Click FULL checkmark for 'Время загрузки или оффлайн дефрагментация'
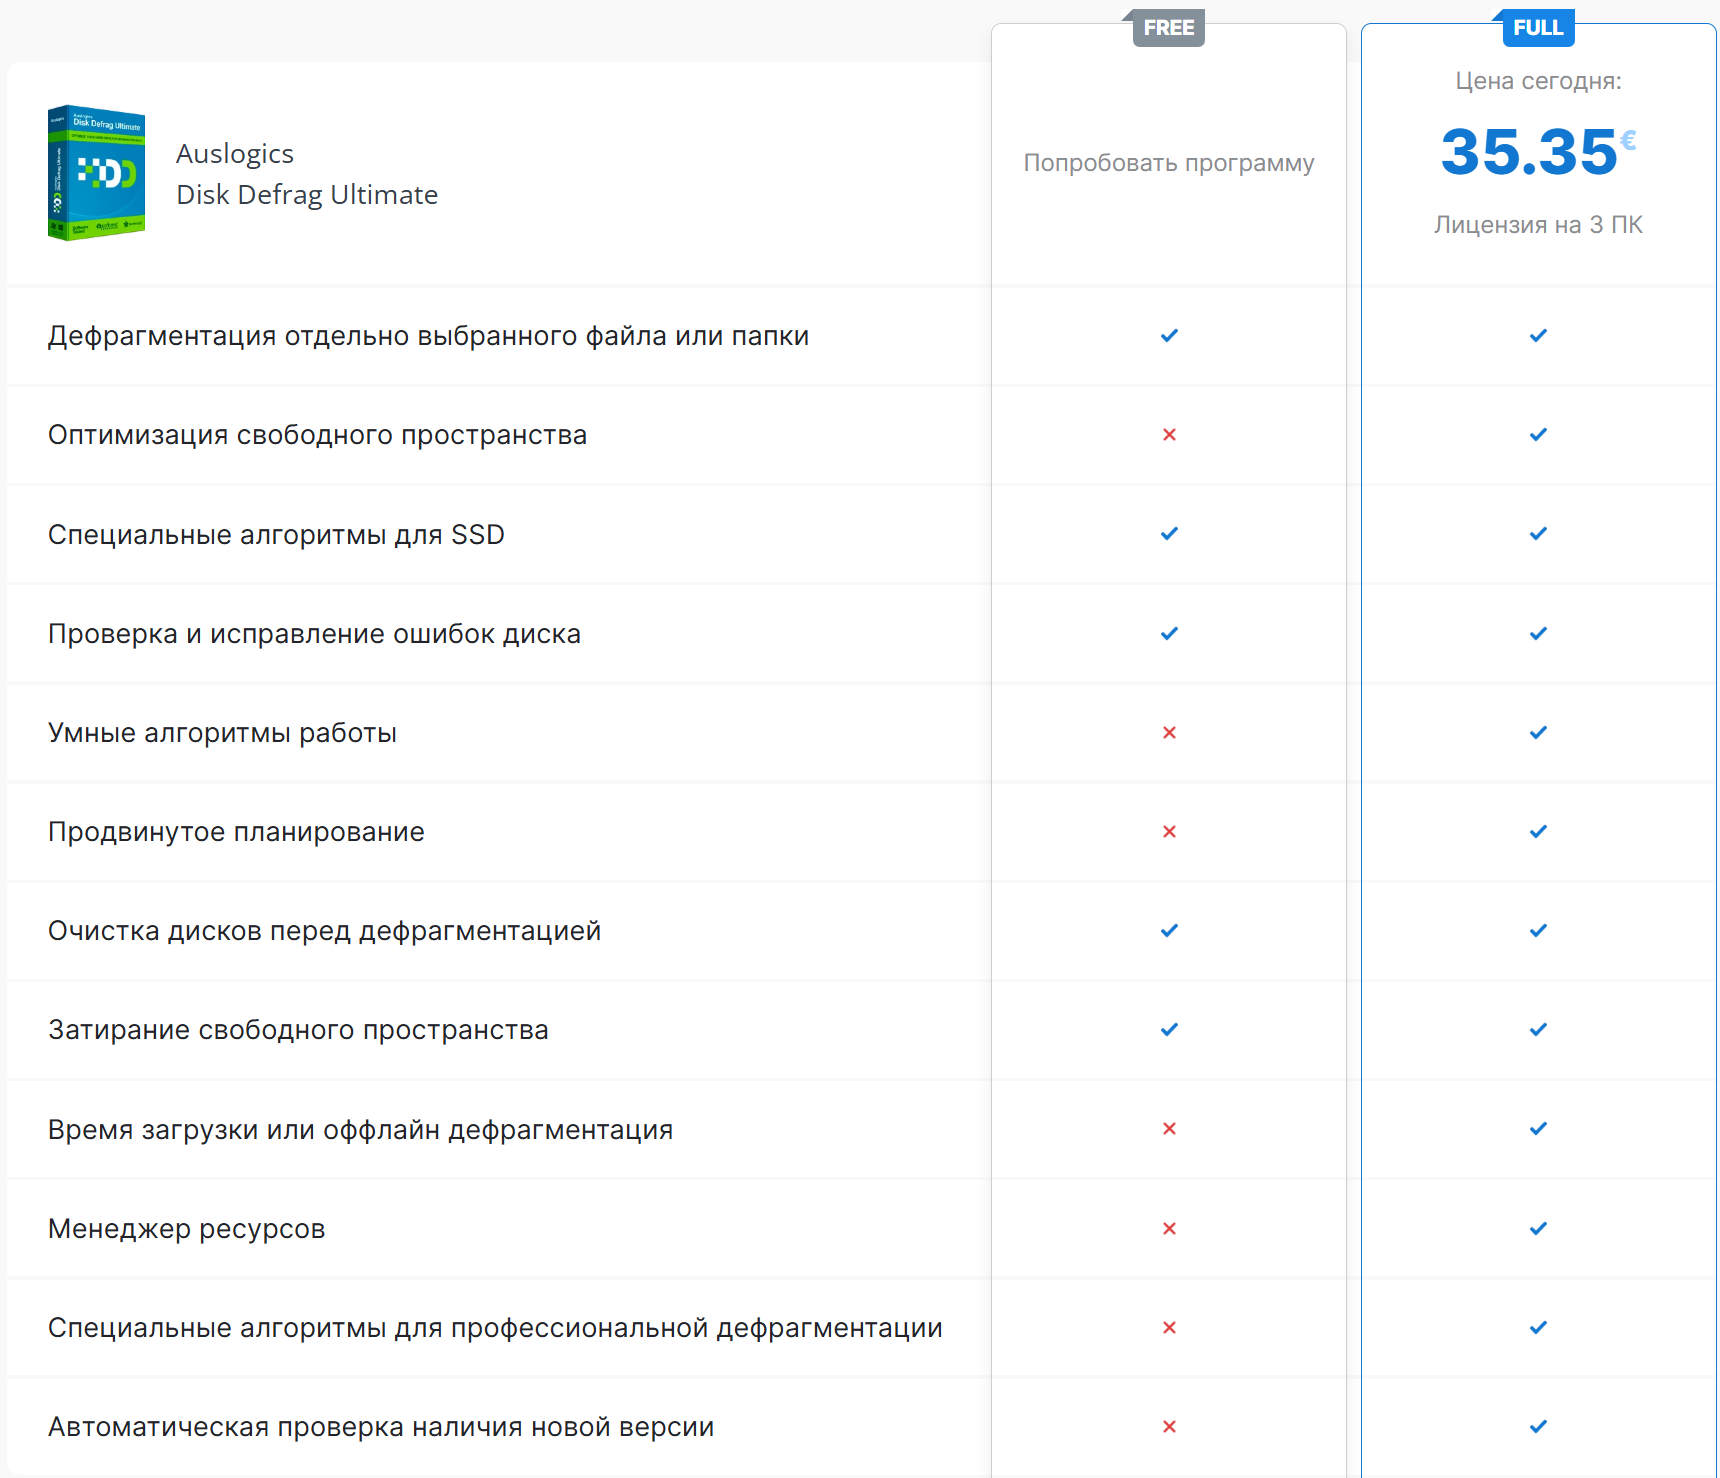Viewport: 1720px width, 1478px height. pos(1538,1129)
